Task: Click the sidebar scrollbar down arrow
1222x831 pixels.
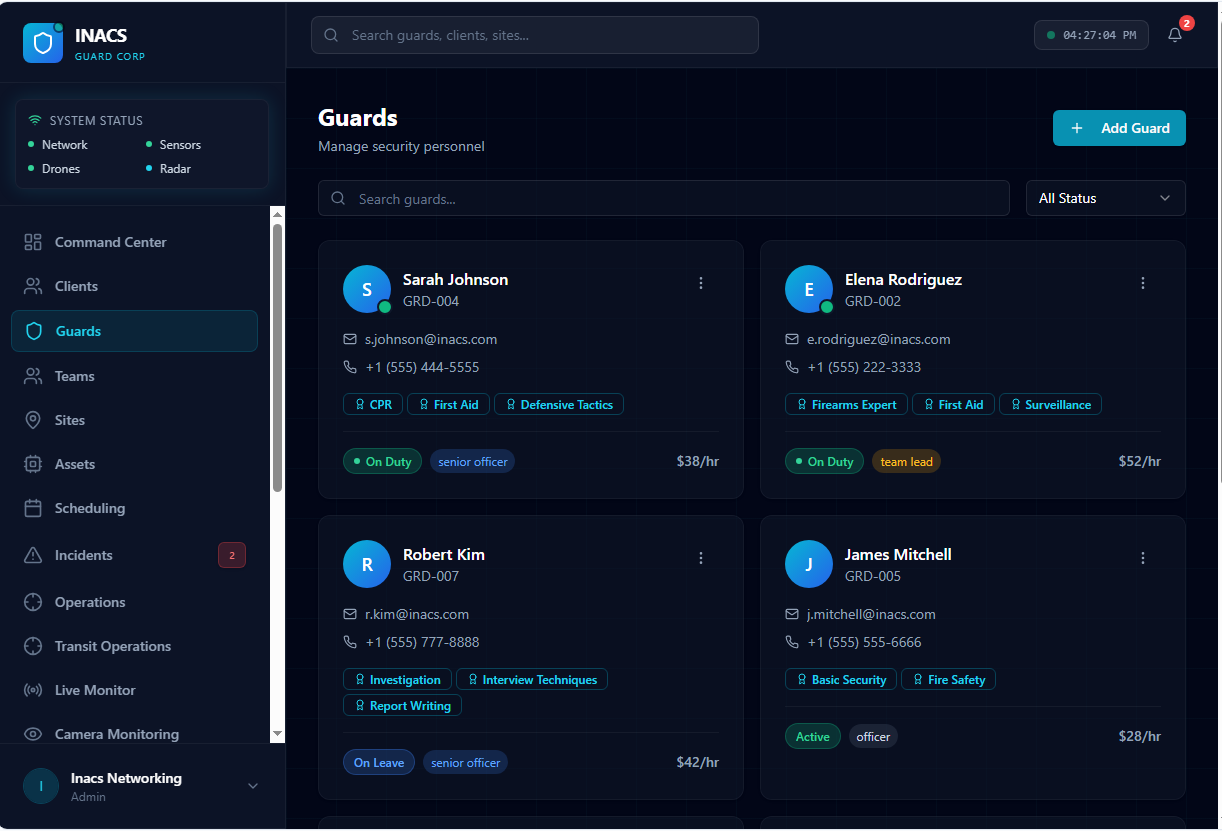Action: (277, 735)
